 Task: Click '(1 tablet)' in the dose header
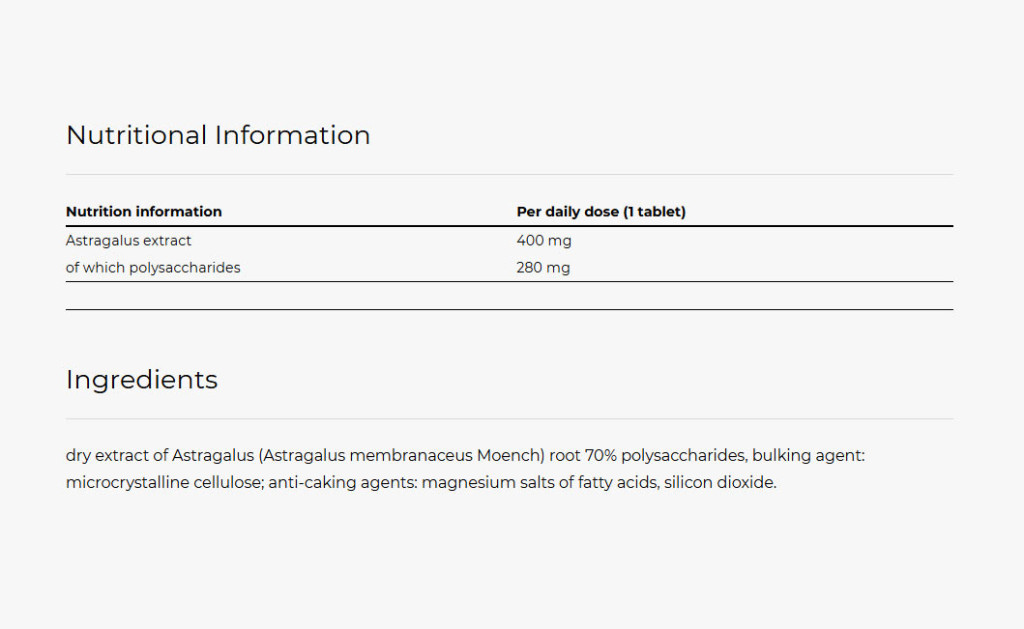click(654, 212)
